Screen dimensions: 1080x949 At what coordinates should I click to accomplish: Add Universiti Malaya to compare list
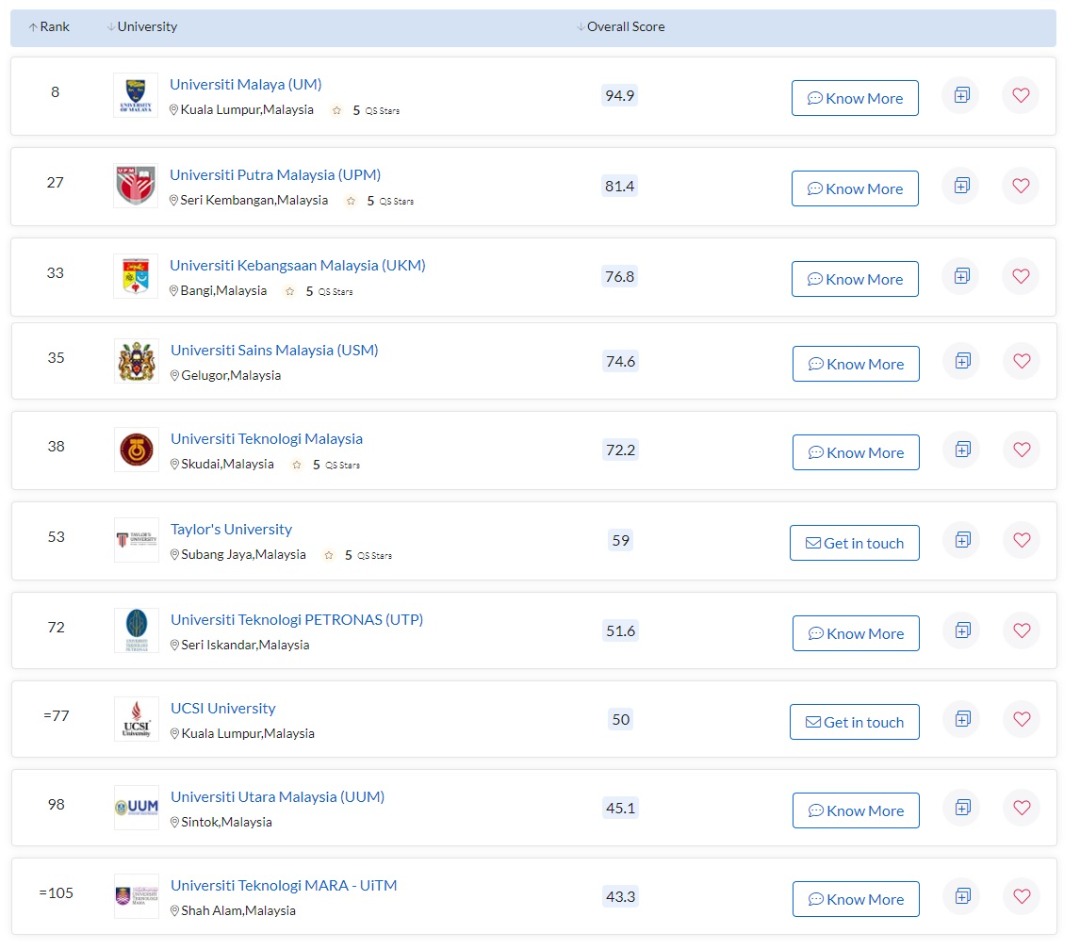962,95
